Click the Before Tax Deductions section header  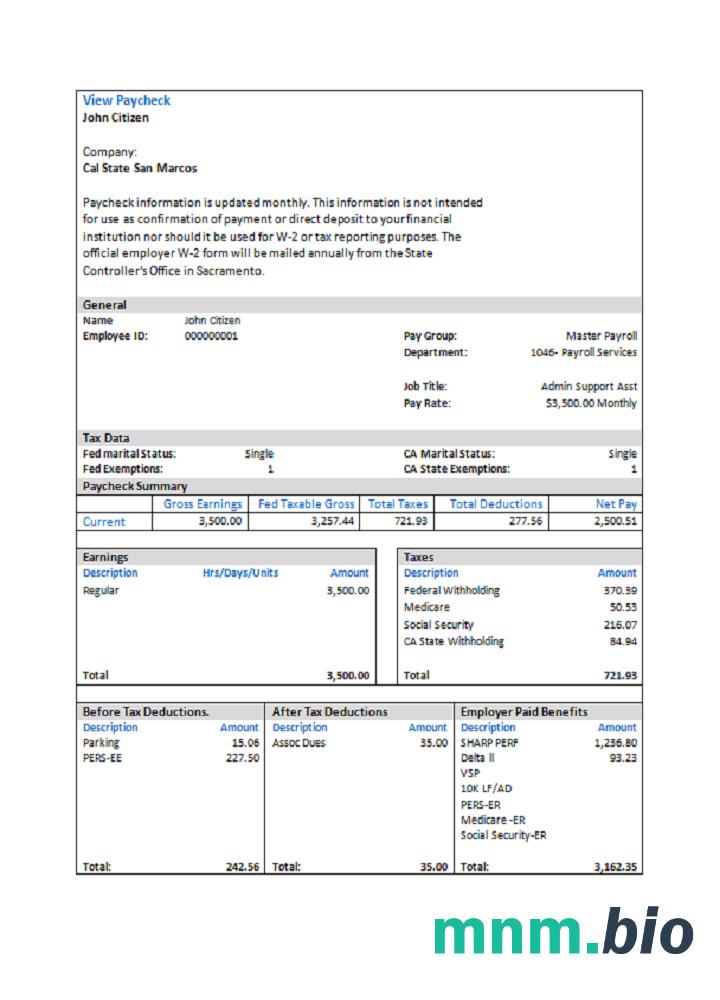(146, 711)
